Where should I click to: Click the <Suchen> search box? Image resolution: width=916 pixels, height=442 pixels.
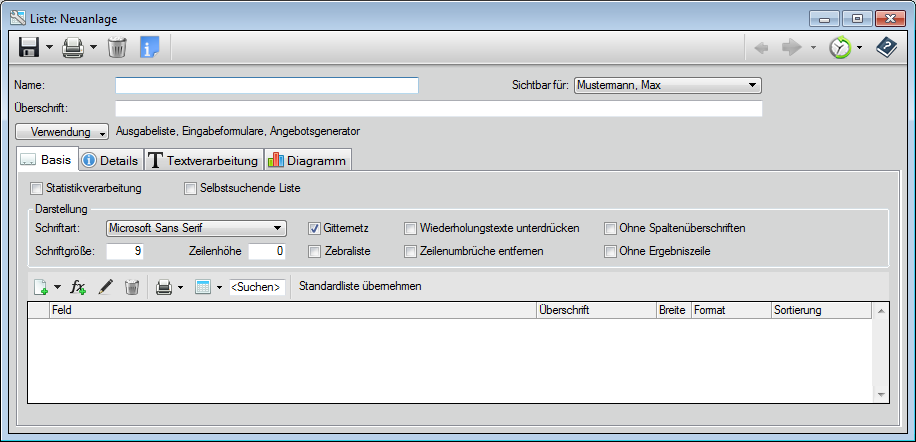258,287
